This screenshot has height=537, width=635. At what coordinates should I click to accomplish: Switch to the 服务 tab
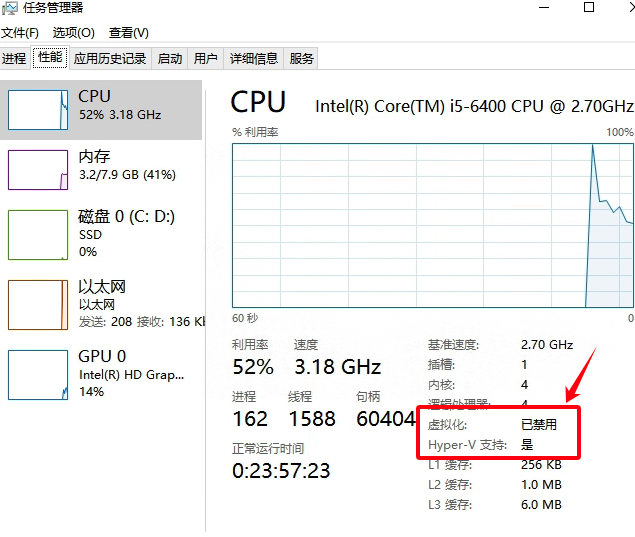[301, 59]
